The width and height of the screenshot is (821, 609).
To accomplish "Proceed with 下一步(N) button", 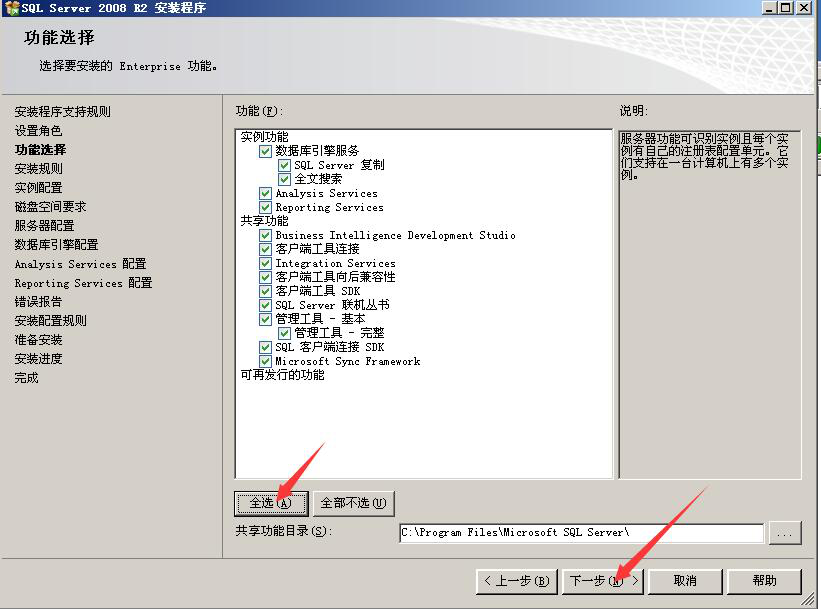I will click(603, 581).
